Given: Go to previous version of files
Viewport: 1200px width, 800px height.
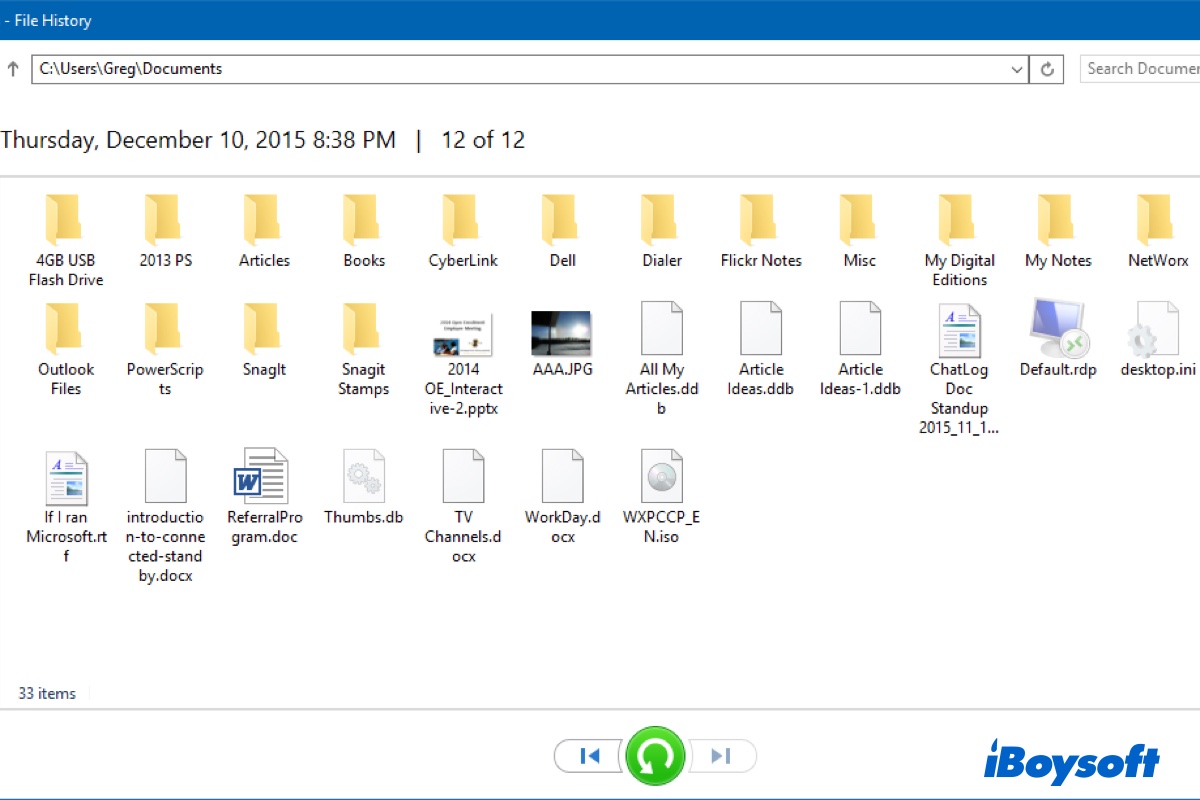Looking at the screenshot, I should coord(589,756).
